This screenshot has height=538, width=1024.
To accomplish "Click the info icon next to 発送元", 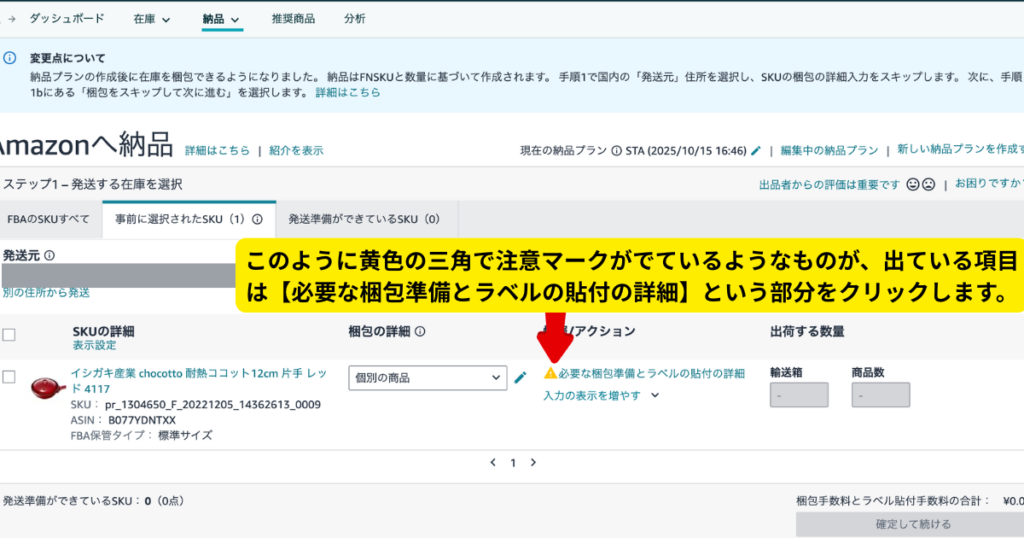I will pyautogui.click(x=49, y=255).
